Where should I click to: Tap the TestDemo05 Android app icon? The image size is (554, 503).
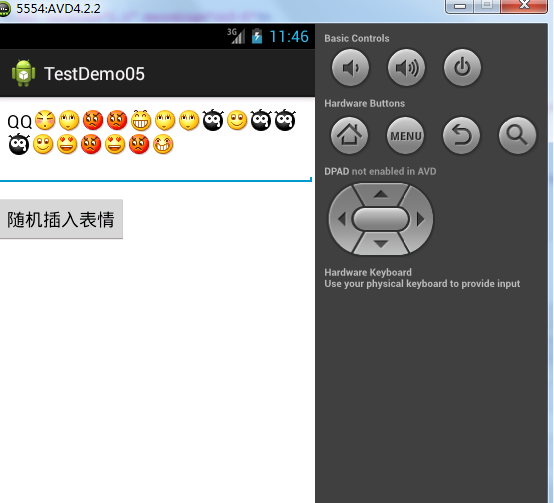coord(23,73)
